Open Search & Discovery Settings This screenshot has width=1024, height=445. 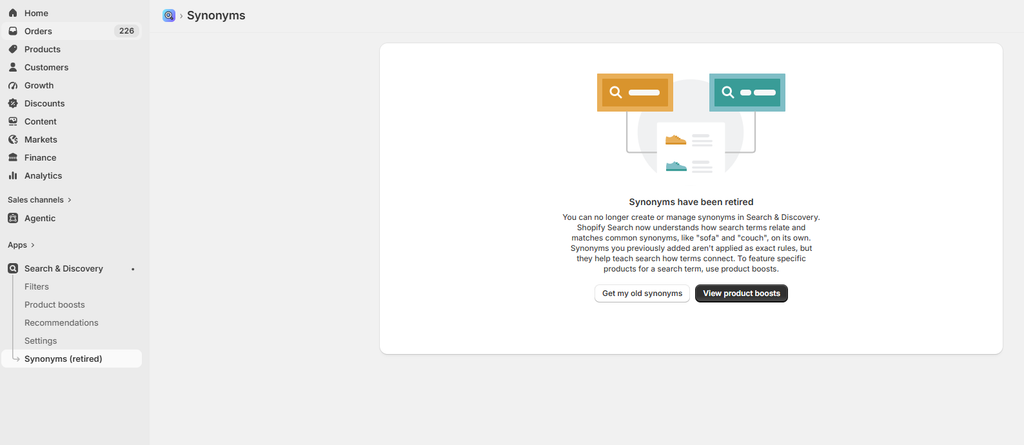(40, 341)
